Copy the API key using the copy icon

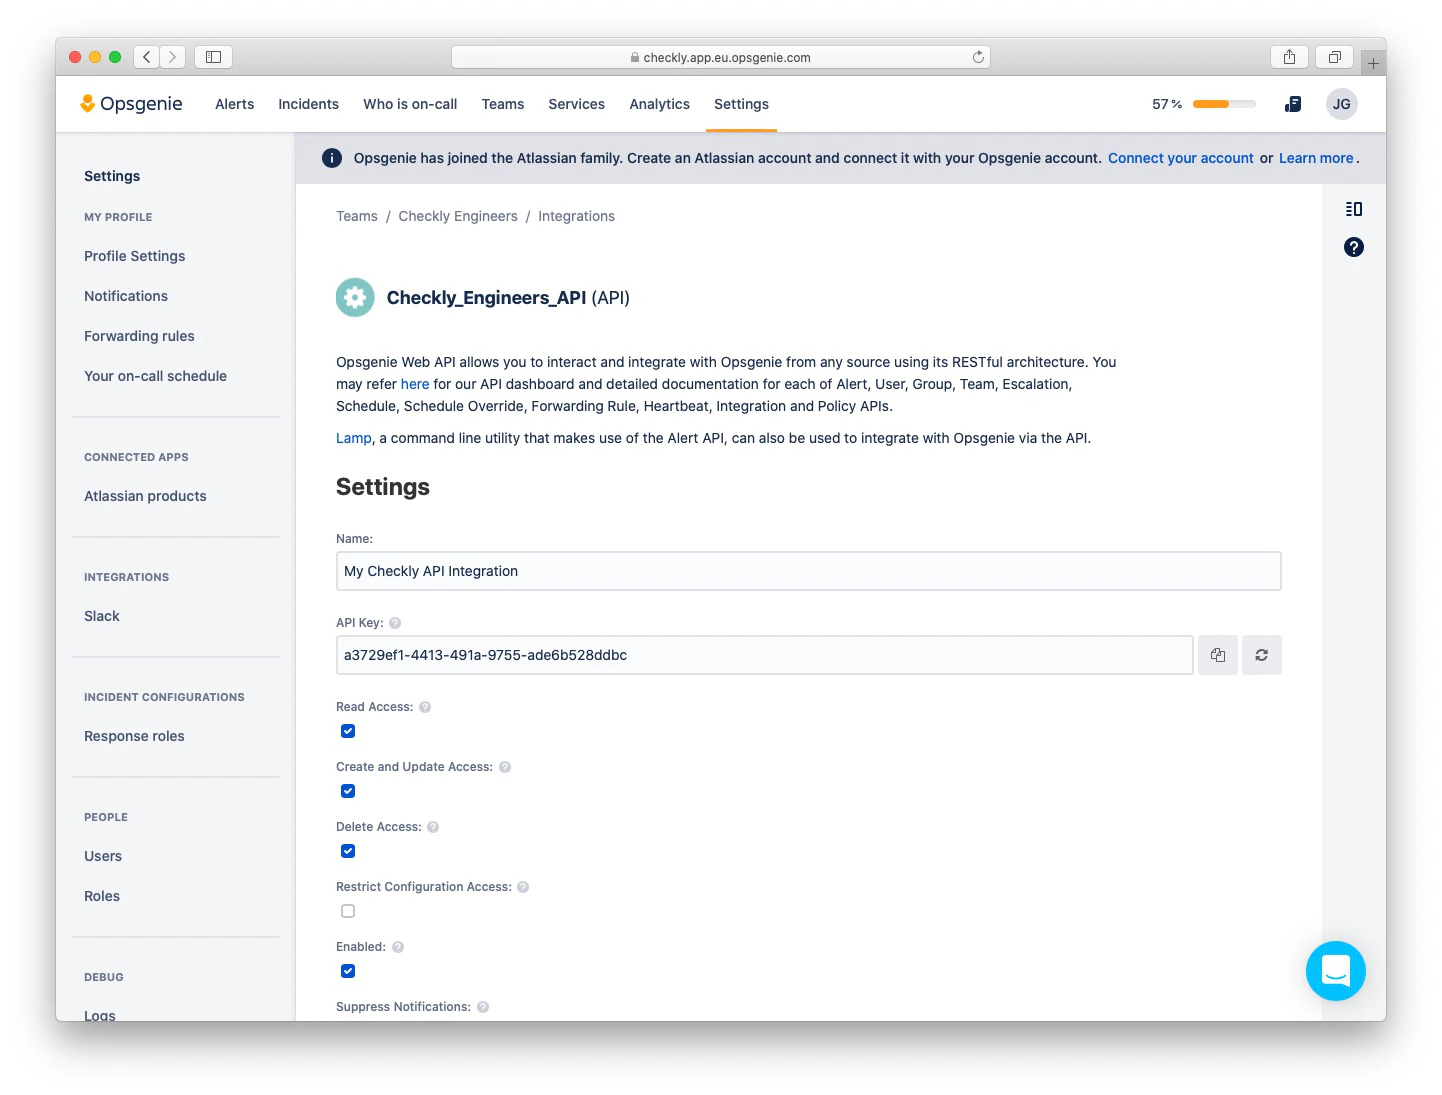click(1218, 655)
